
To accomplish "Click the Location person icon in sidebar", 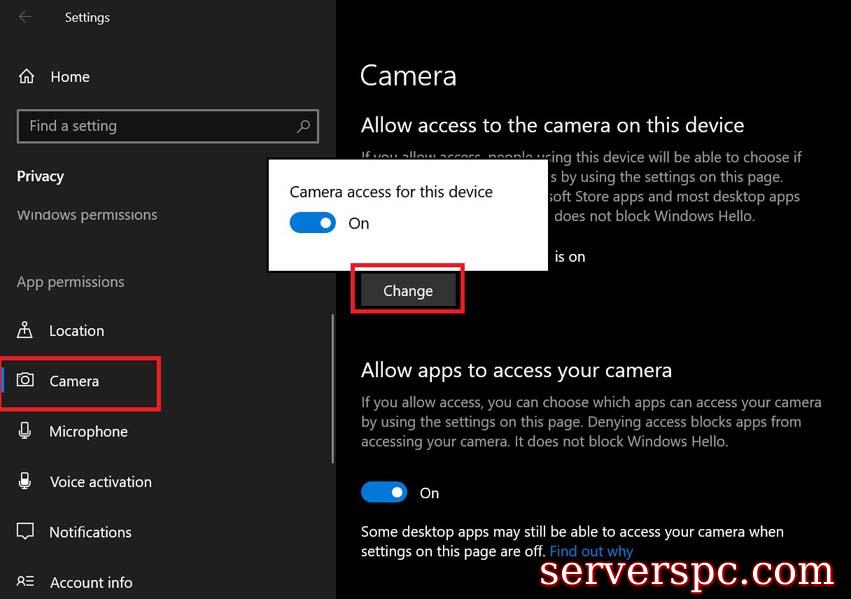I will pyautogui.click(x=26, y=331).
